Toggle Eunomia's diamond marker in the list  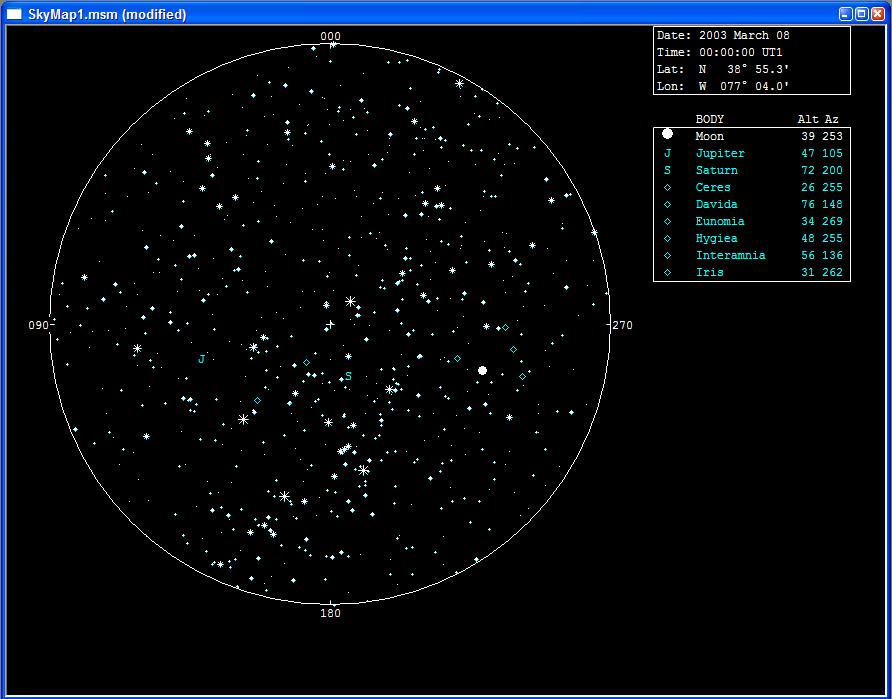[666, 221]
